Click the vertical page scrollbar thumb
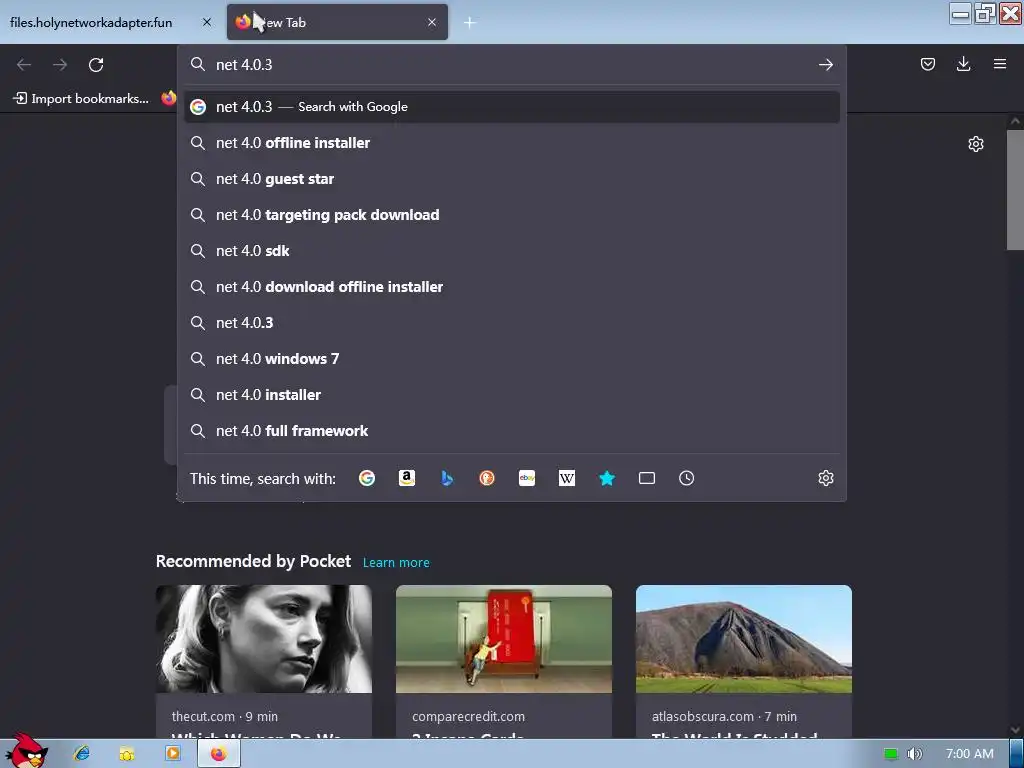 pyautogui.click(x=1015, y=190)
